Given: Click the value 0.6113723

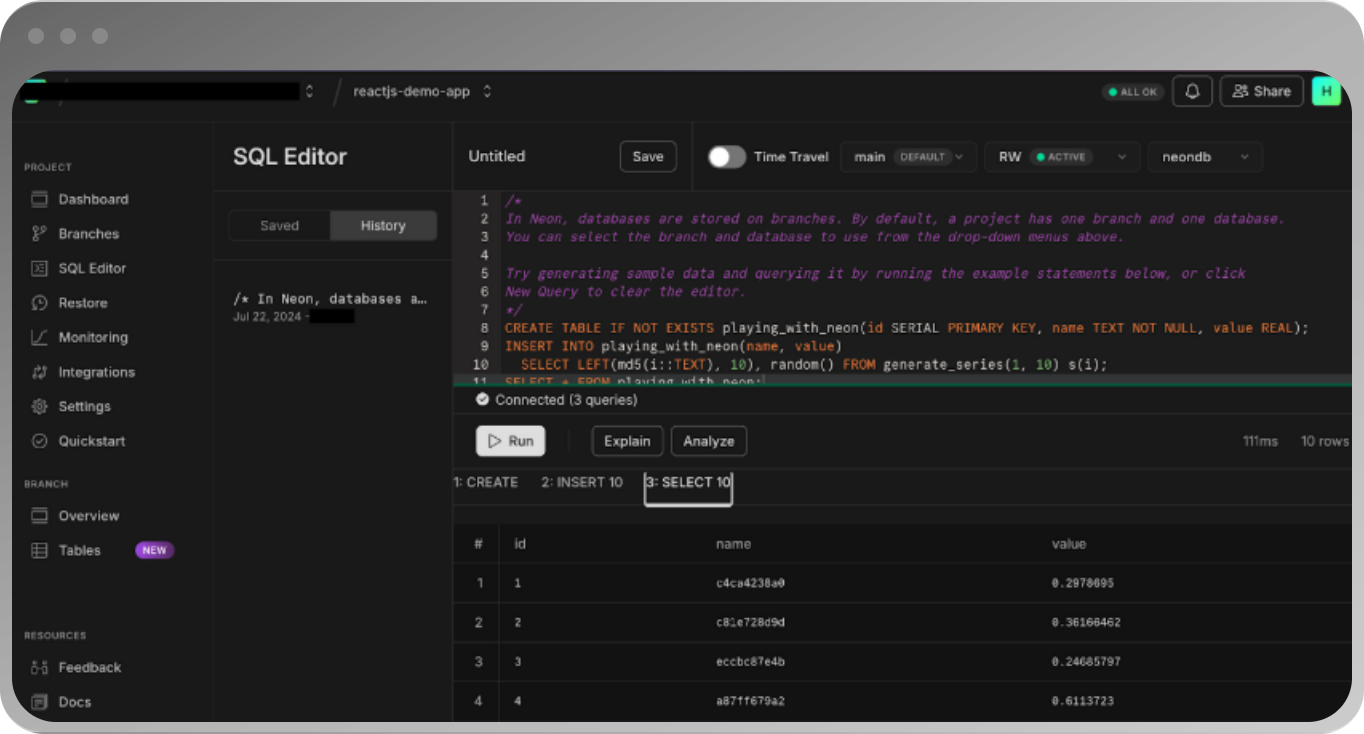Looking at the screenshot, I should [1083, 701].
